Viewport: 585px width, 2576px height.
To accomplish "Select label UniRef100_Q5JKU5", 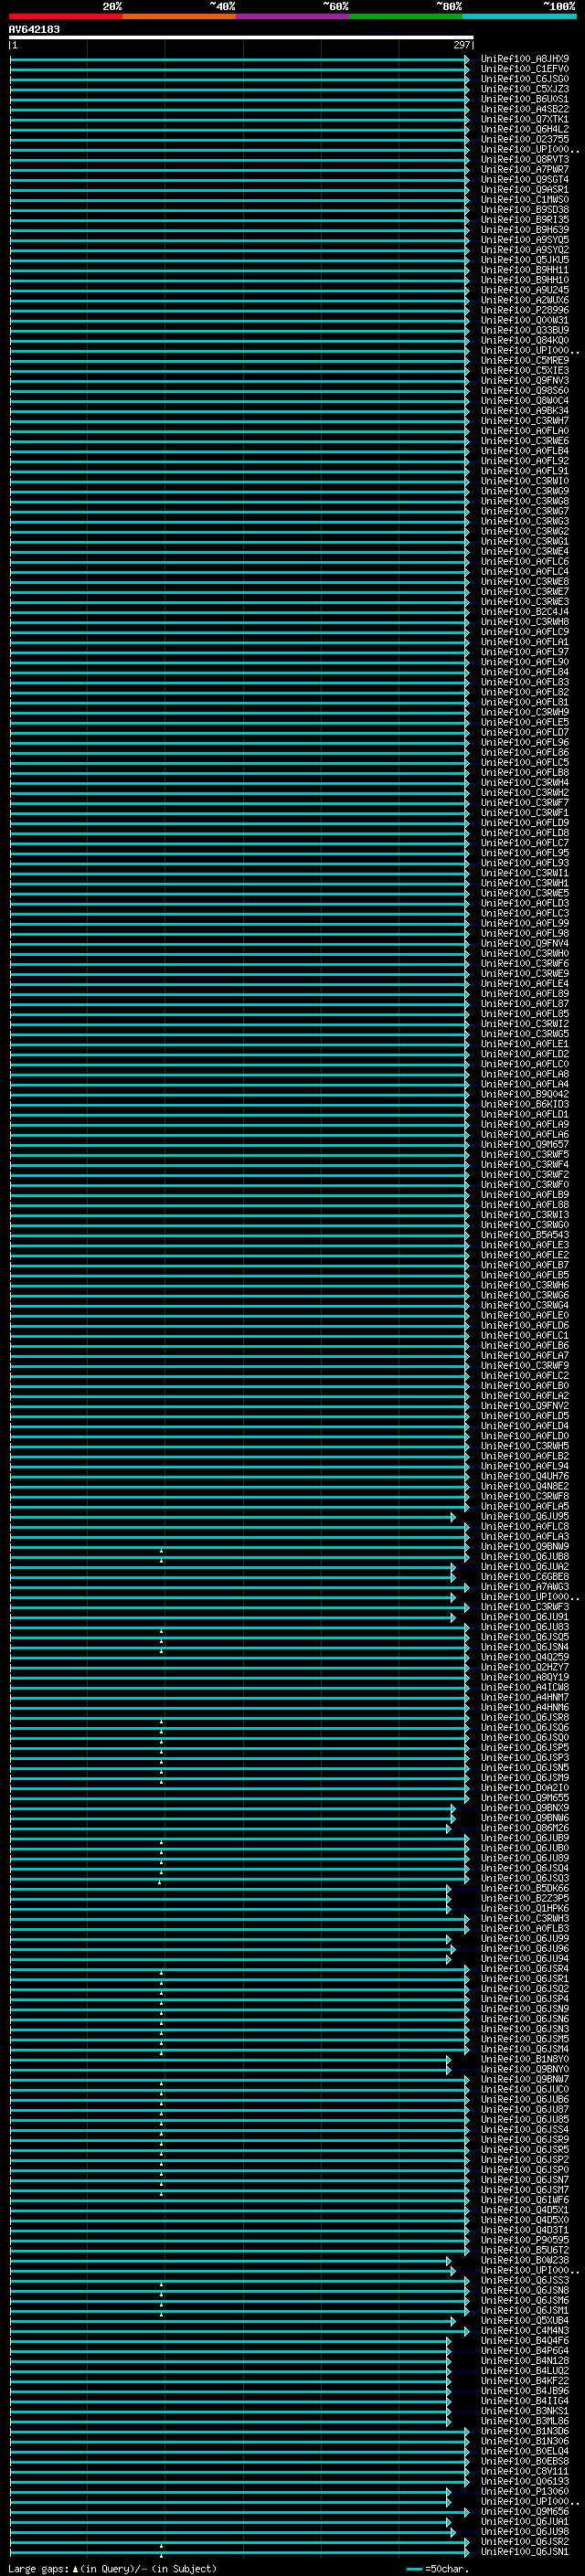I will (525, 260).
